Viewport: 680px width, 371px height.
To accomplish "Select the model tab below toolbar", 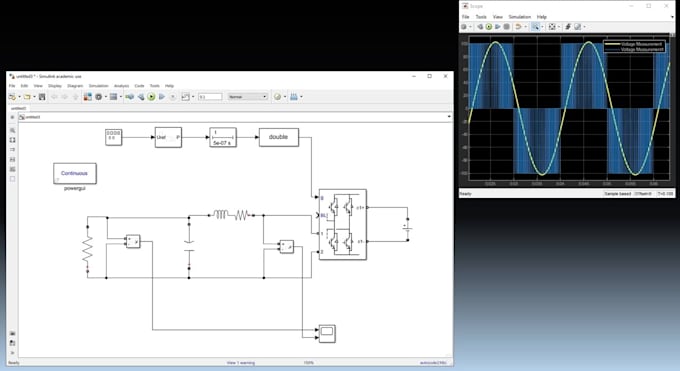I will [19, 108].
